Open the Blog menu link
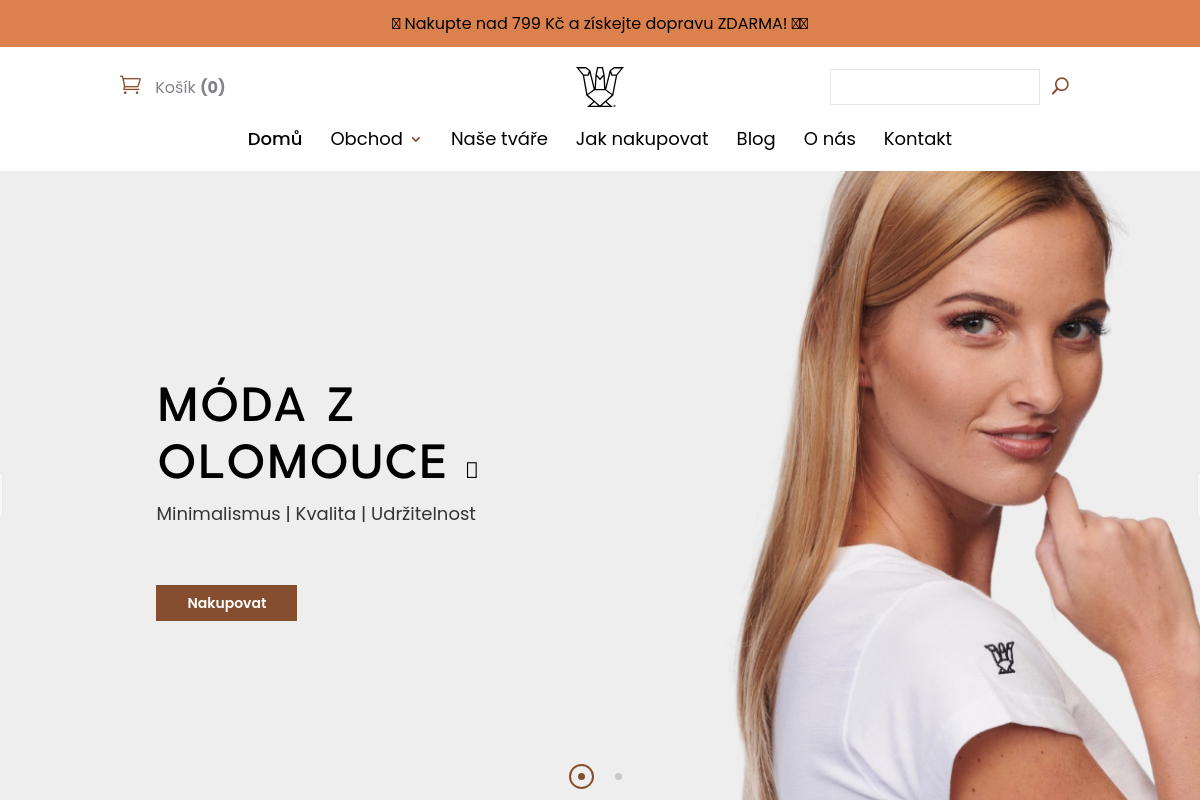The height and width of the screenshot is (800, 1200). (x=756, y=139)
